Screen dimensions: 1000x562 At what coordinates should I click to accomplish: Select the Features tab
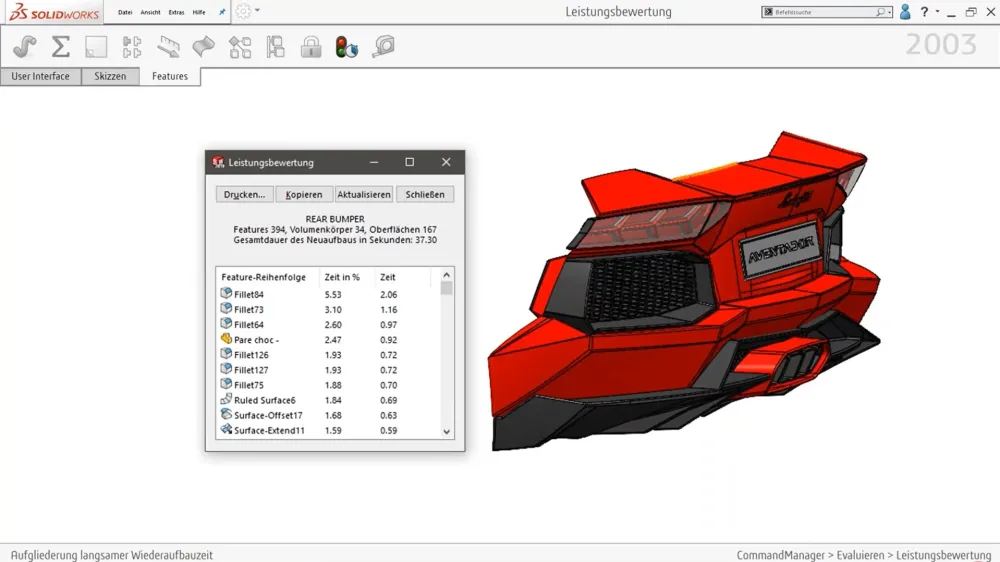pyautogui.click(x=170, y=77)
